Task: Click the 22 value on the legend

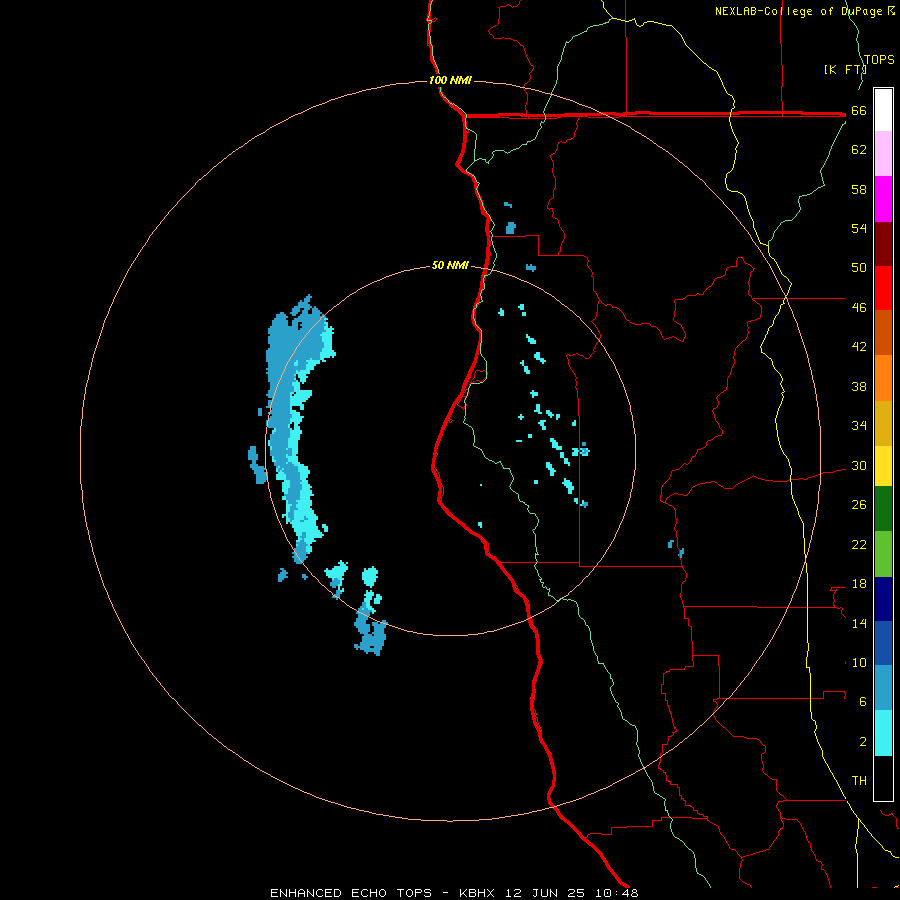Action: [x=859, y=544]
